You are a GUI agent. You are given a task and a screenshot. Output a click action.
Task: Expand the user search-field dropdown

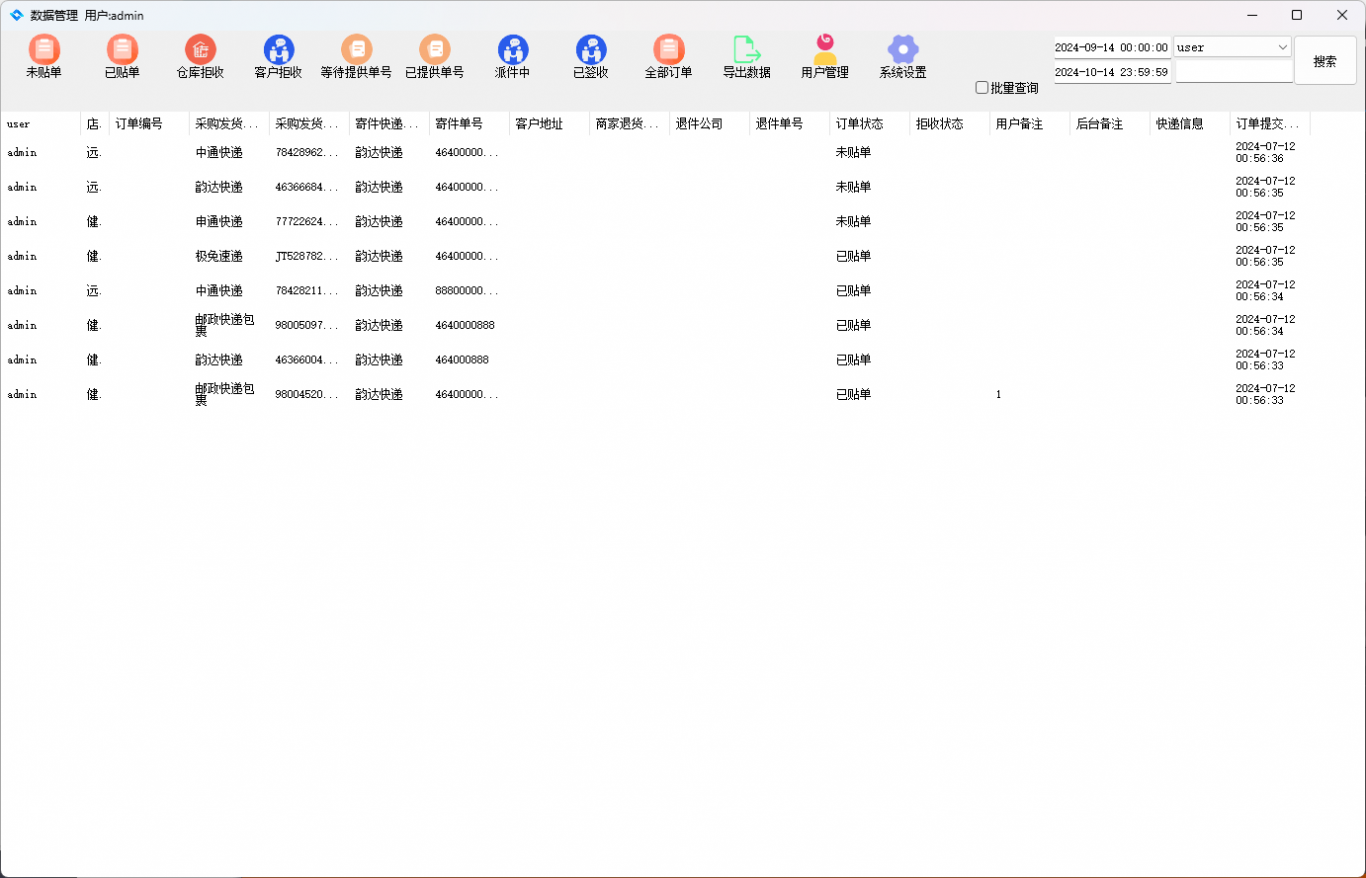click(x=1283, y=47)
